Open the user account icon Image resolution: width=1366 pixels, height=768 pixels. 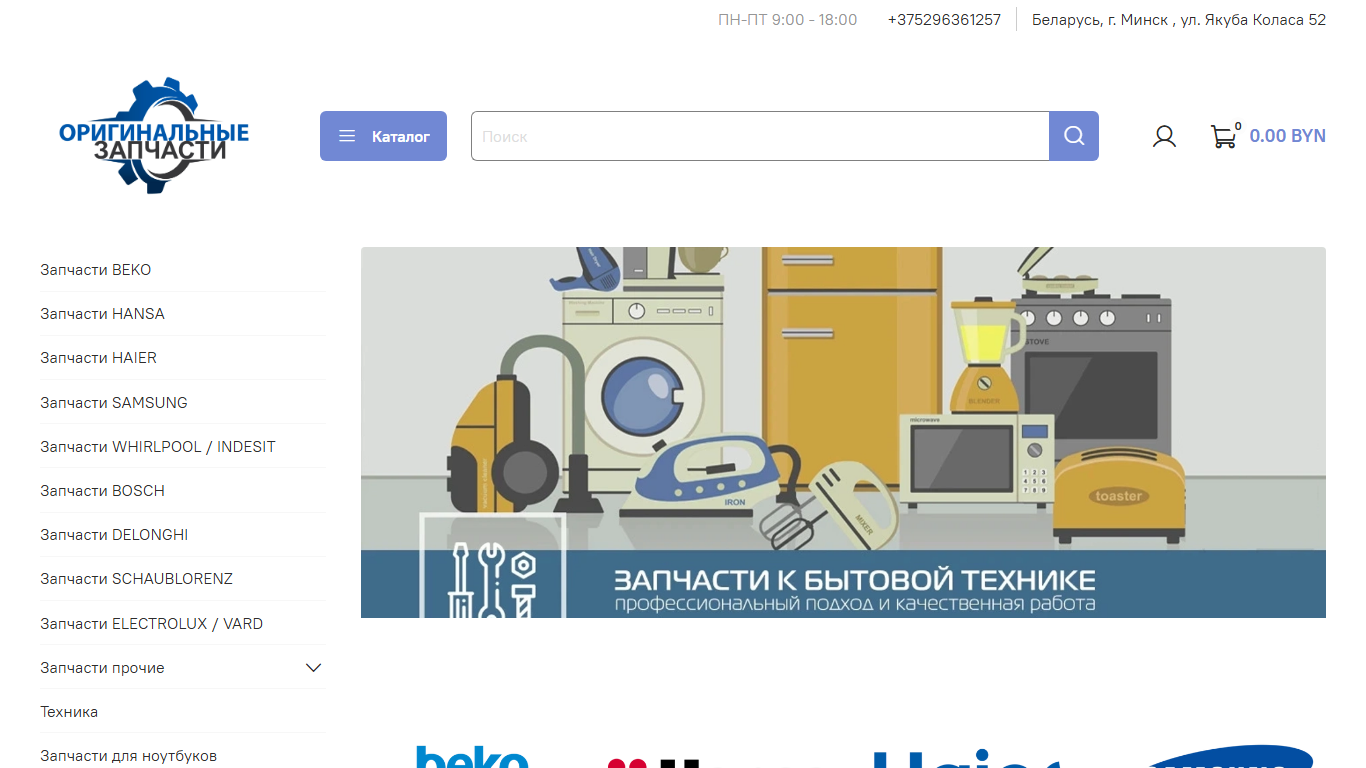click(1164, 136)
